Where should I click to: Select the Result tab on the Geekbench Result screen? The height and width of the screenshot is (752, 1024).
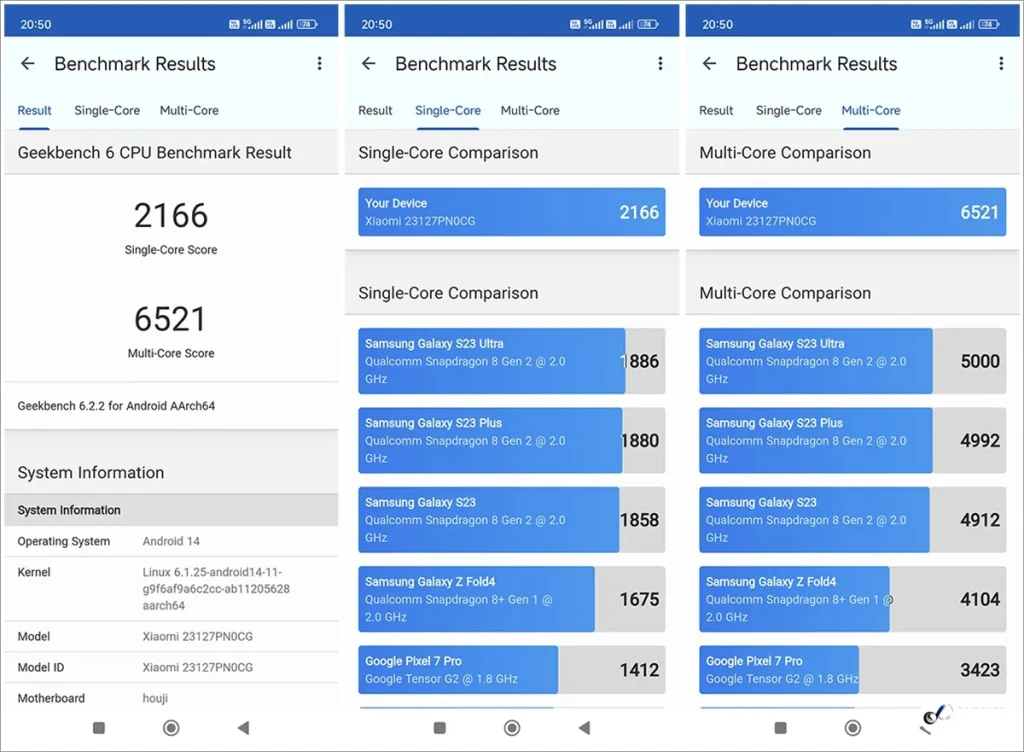click(35, 110)
